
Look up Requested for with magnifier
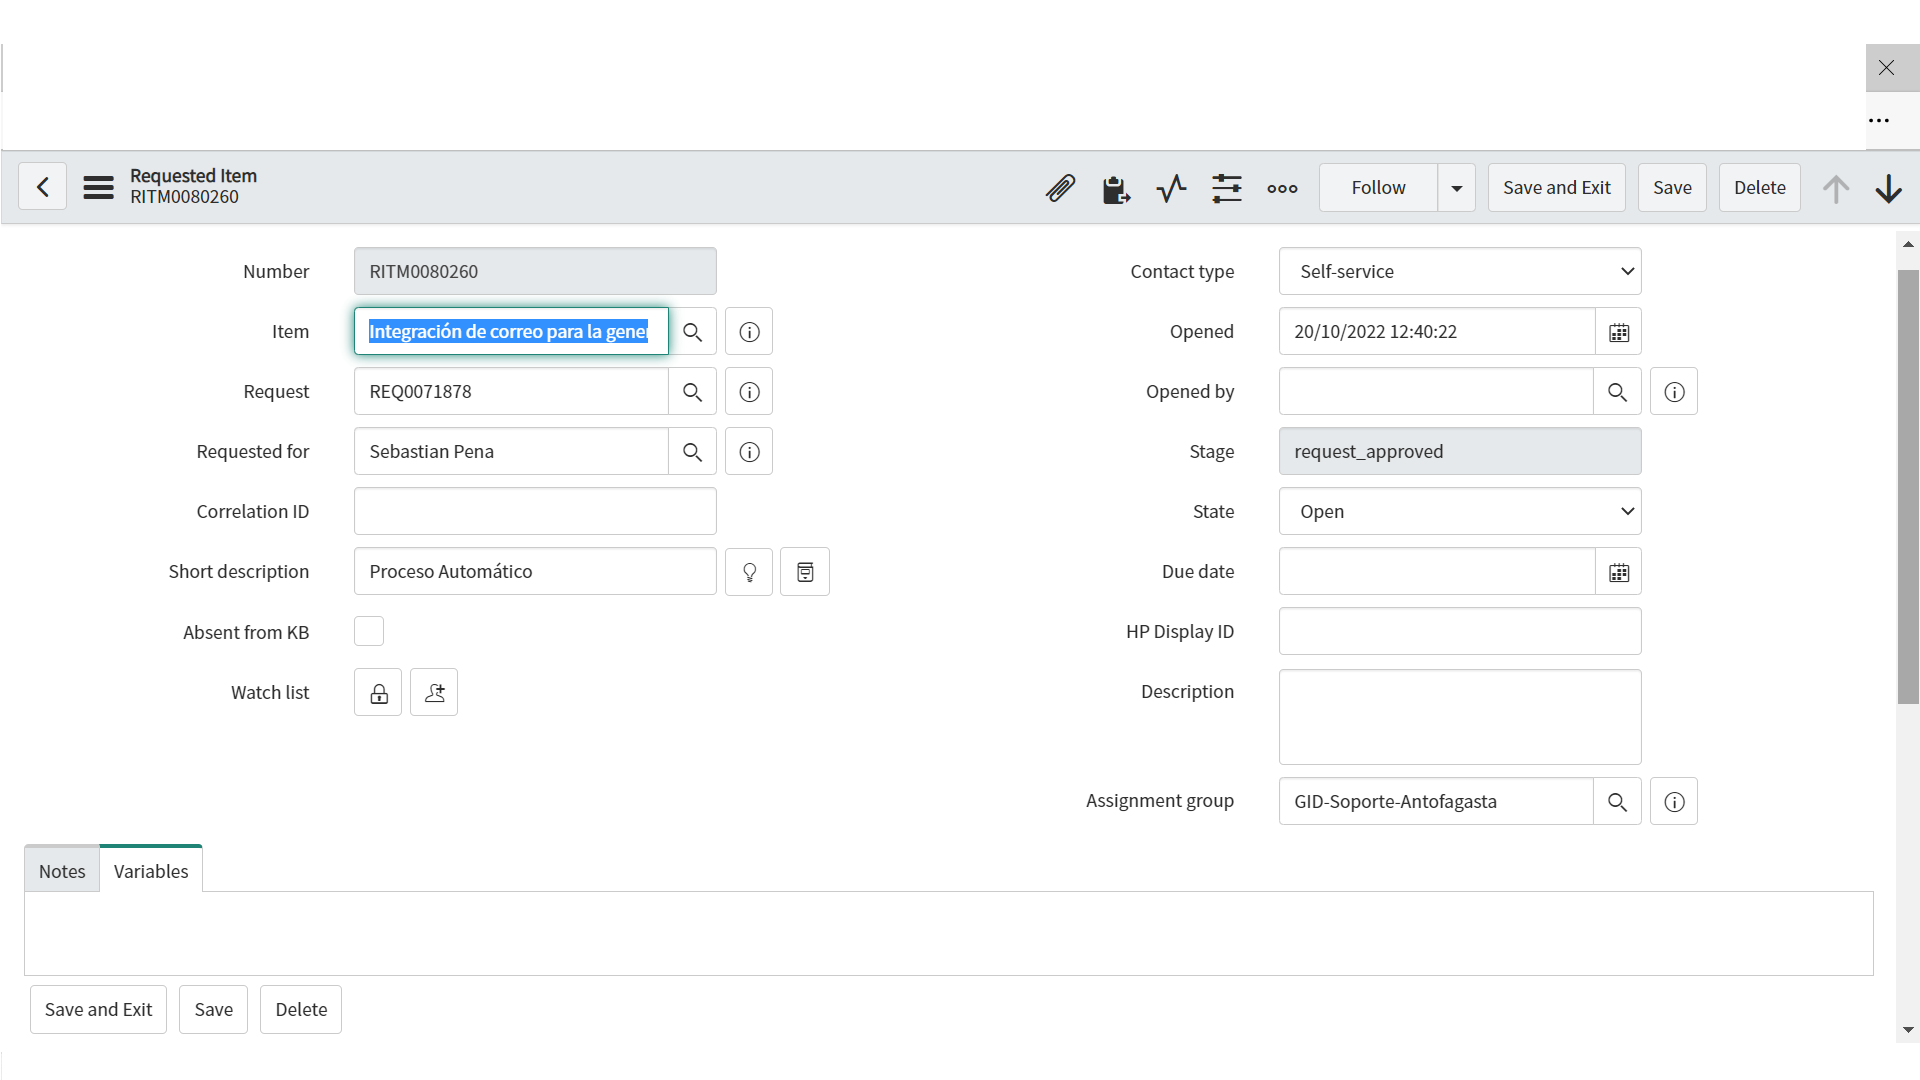pos(692,451)
